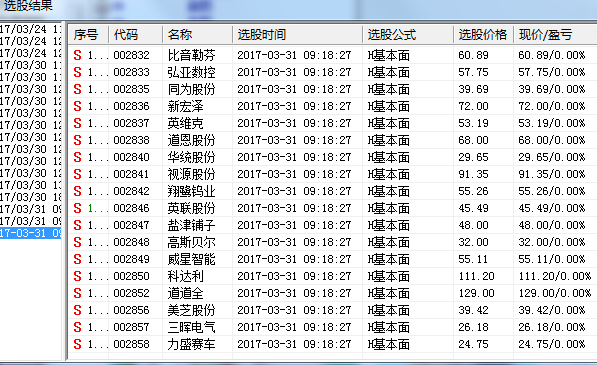Click the S icon in 同为股份 row
Screen dimensions: 597x365
point(78,89)
